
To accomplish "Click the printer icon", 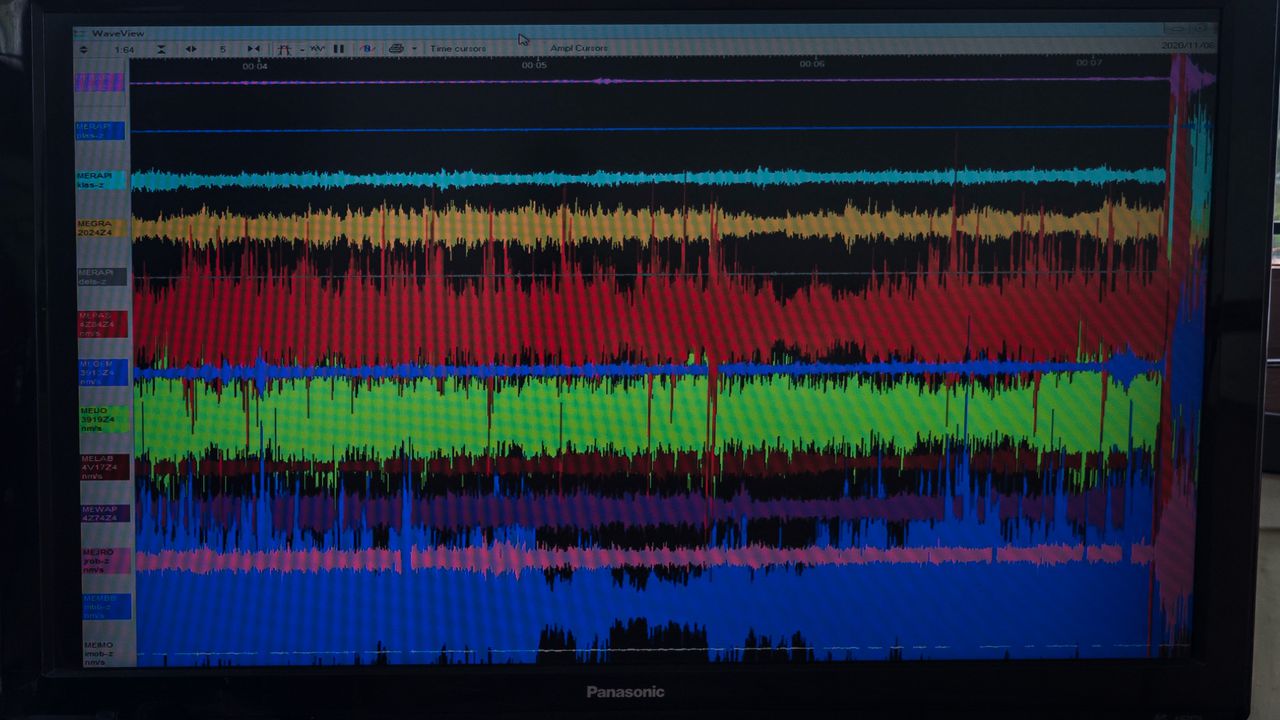I will [x=396, y=49].
